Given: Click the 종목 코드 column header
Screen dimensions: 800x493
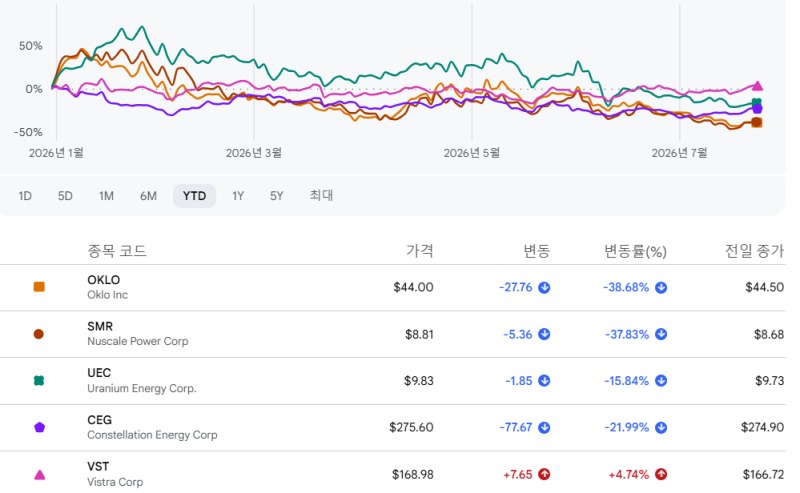Looking at the screenshot, I should coord(117,251).
